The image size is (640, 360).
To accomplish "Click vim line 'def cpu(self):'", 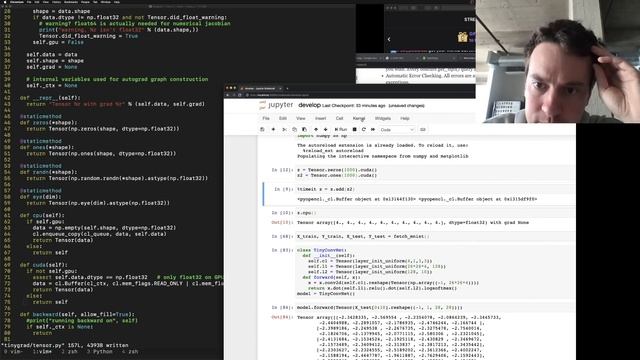I will pyautogui.click(x=42, y=215).
